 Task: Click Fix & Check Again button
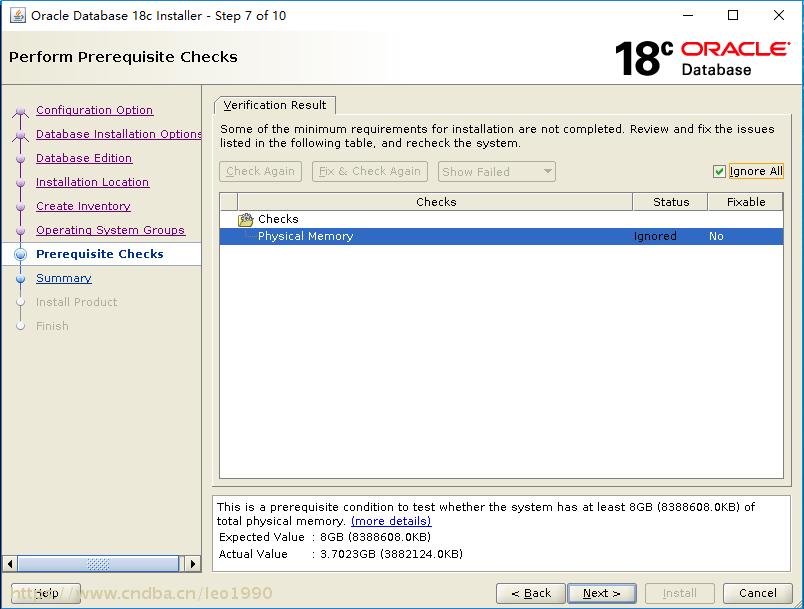click(370, 172)
